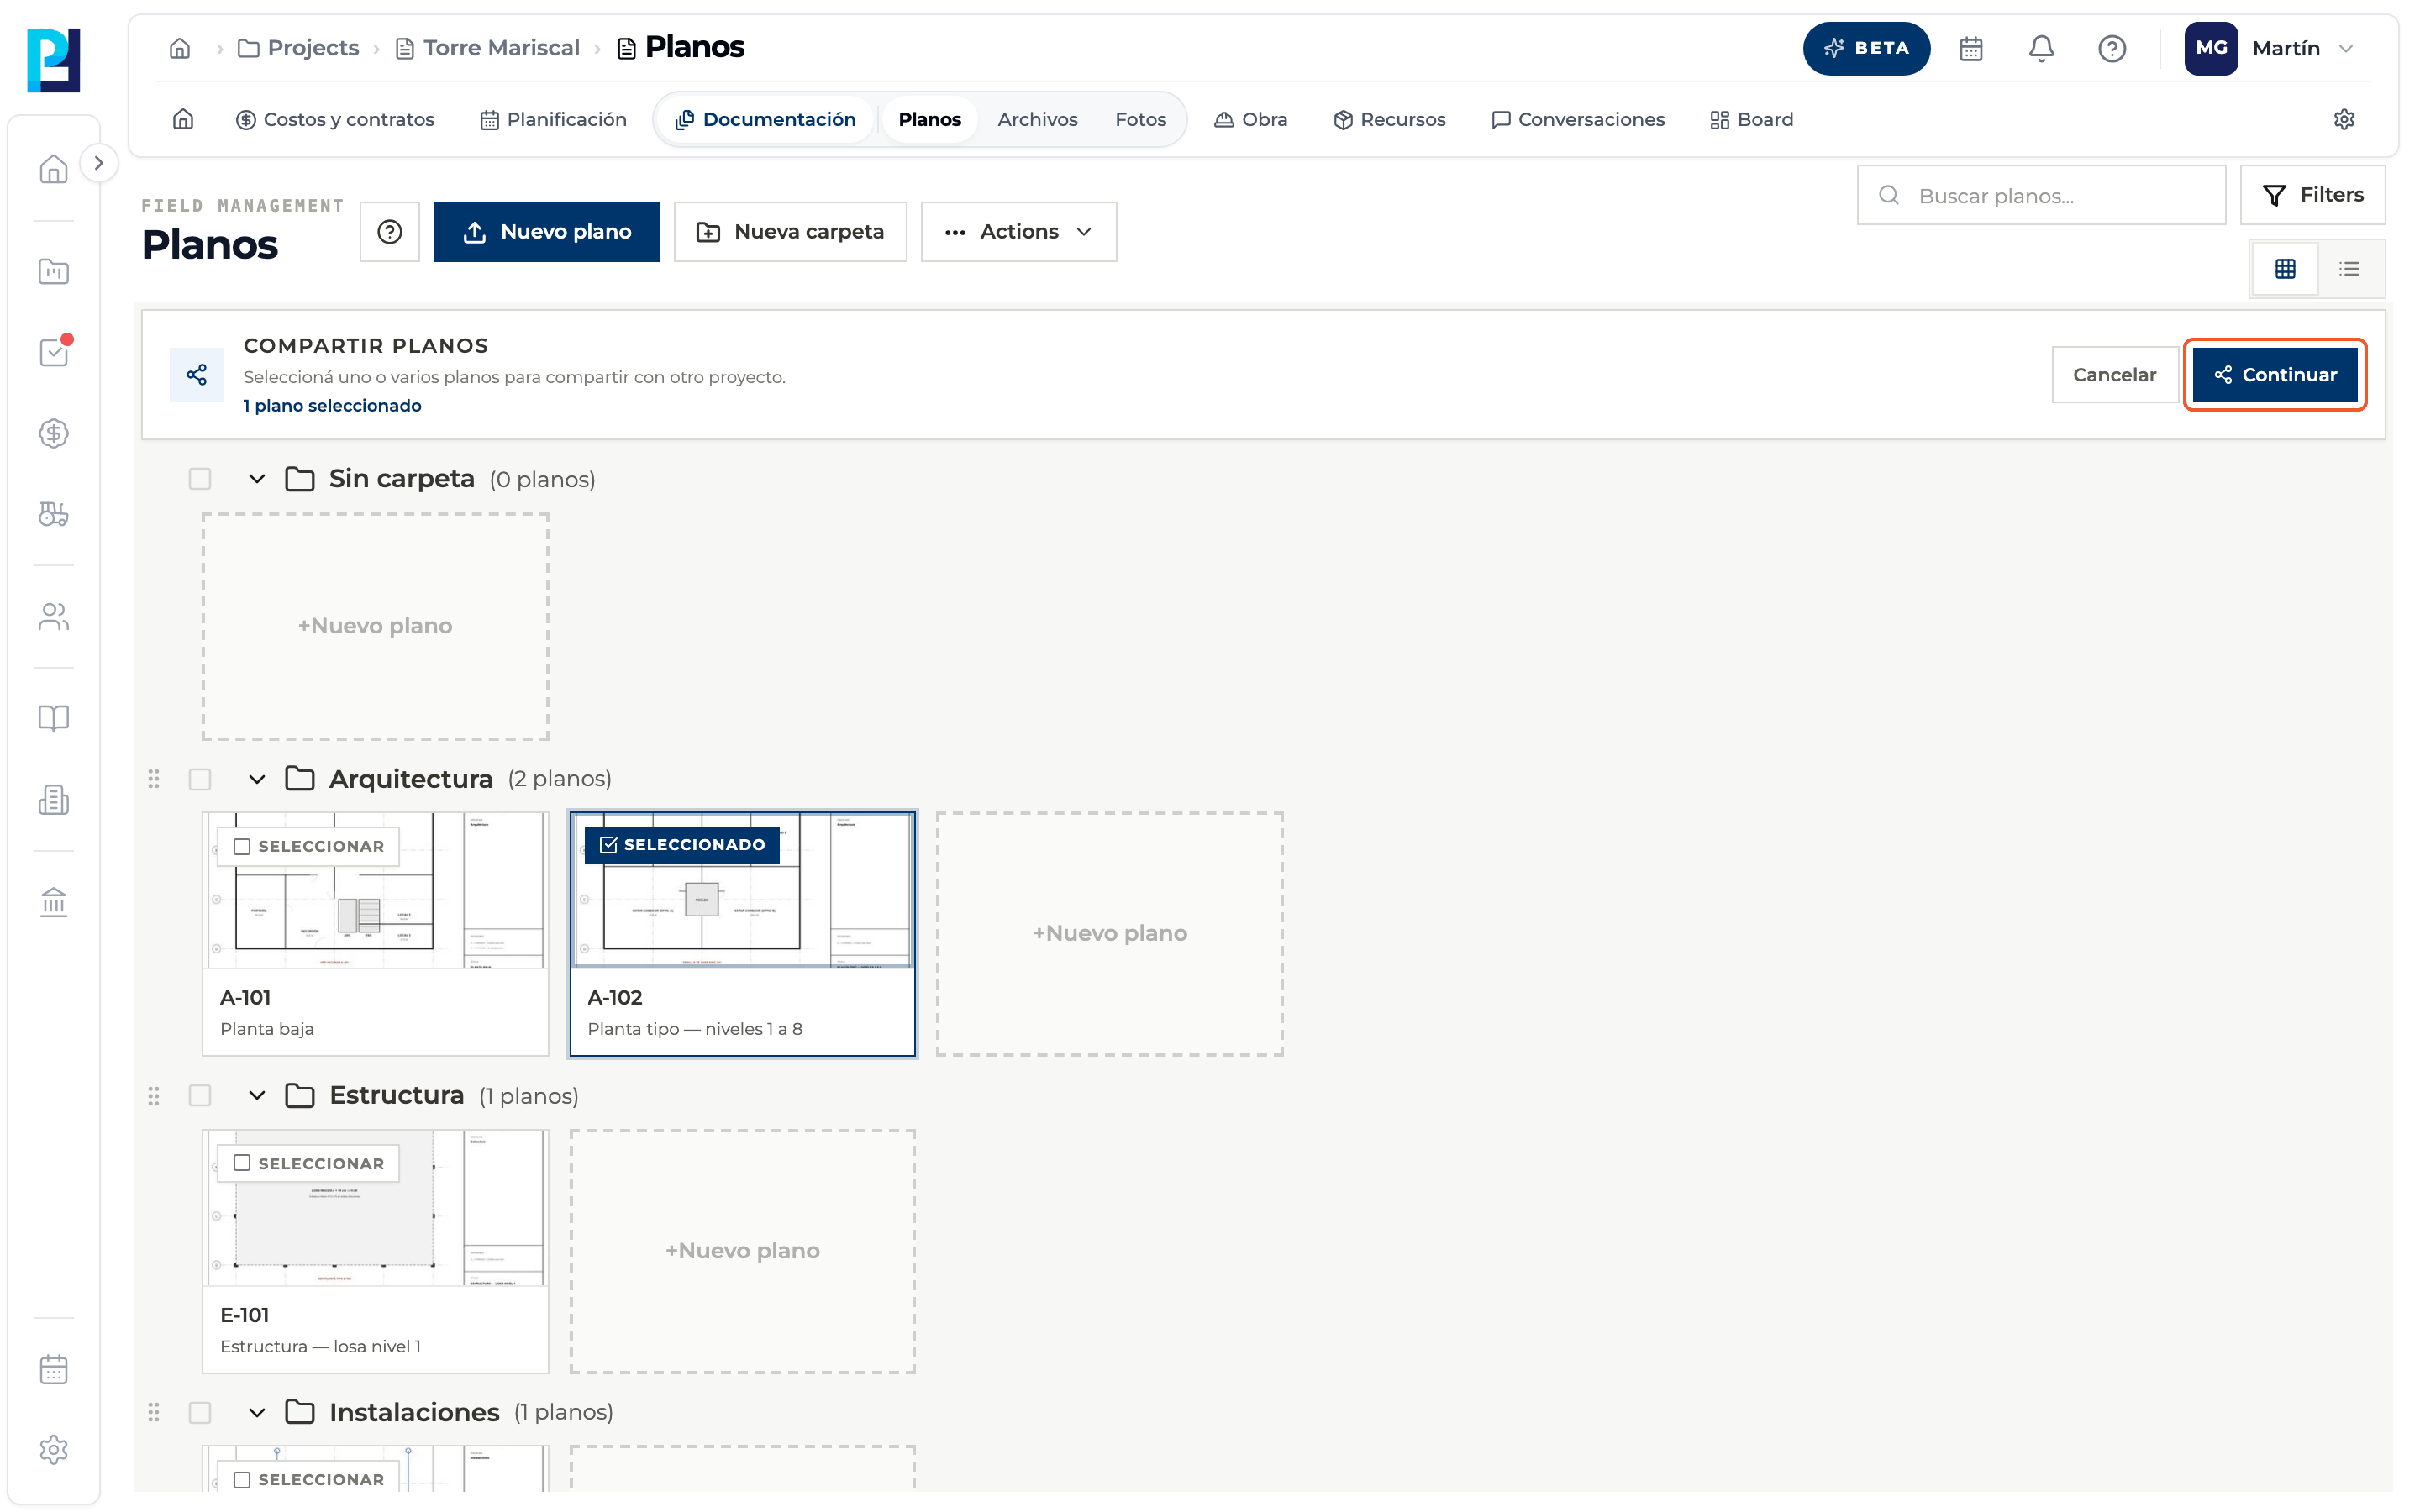
Task: Open sidebar bank institution icon
Action: [x=54, y=902]
